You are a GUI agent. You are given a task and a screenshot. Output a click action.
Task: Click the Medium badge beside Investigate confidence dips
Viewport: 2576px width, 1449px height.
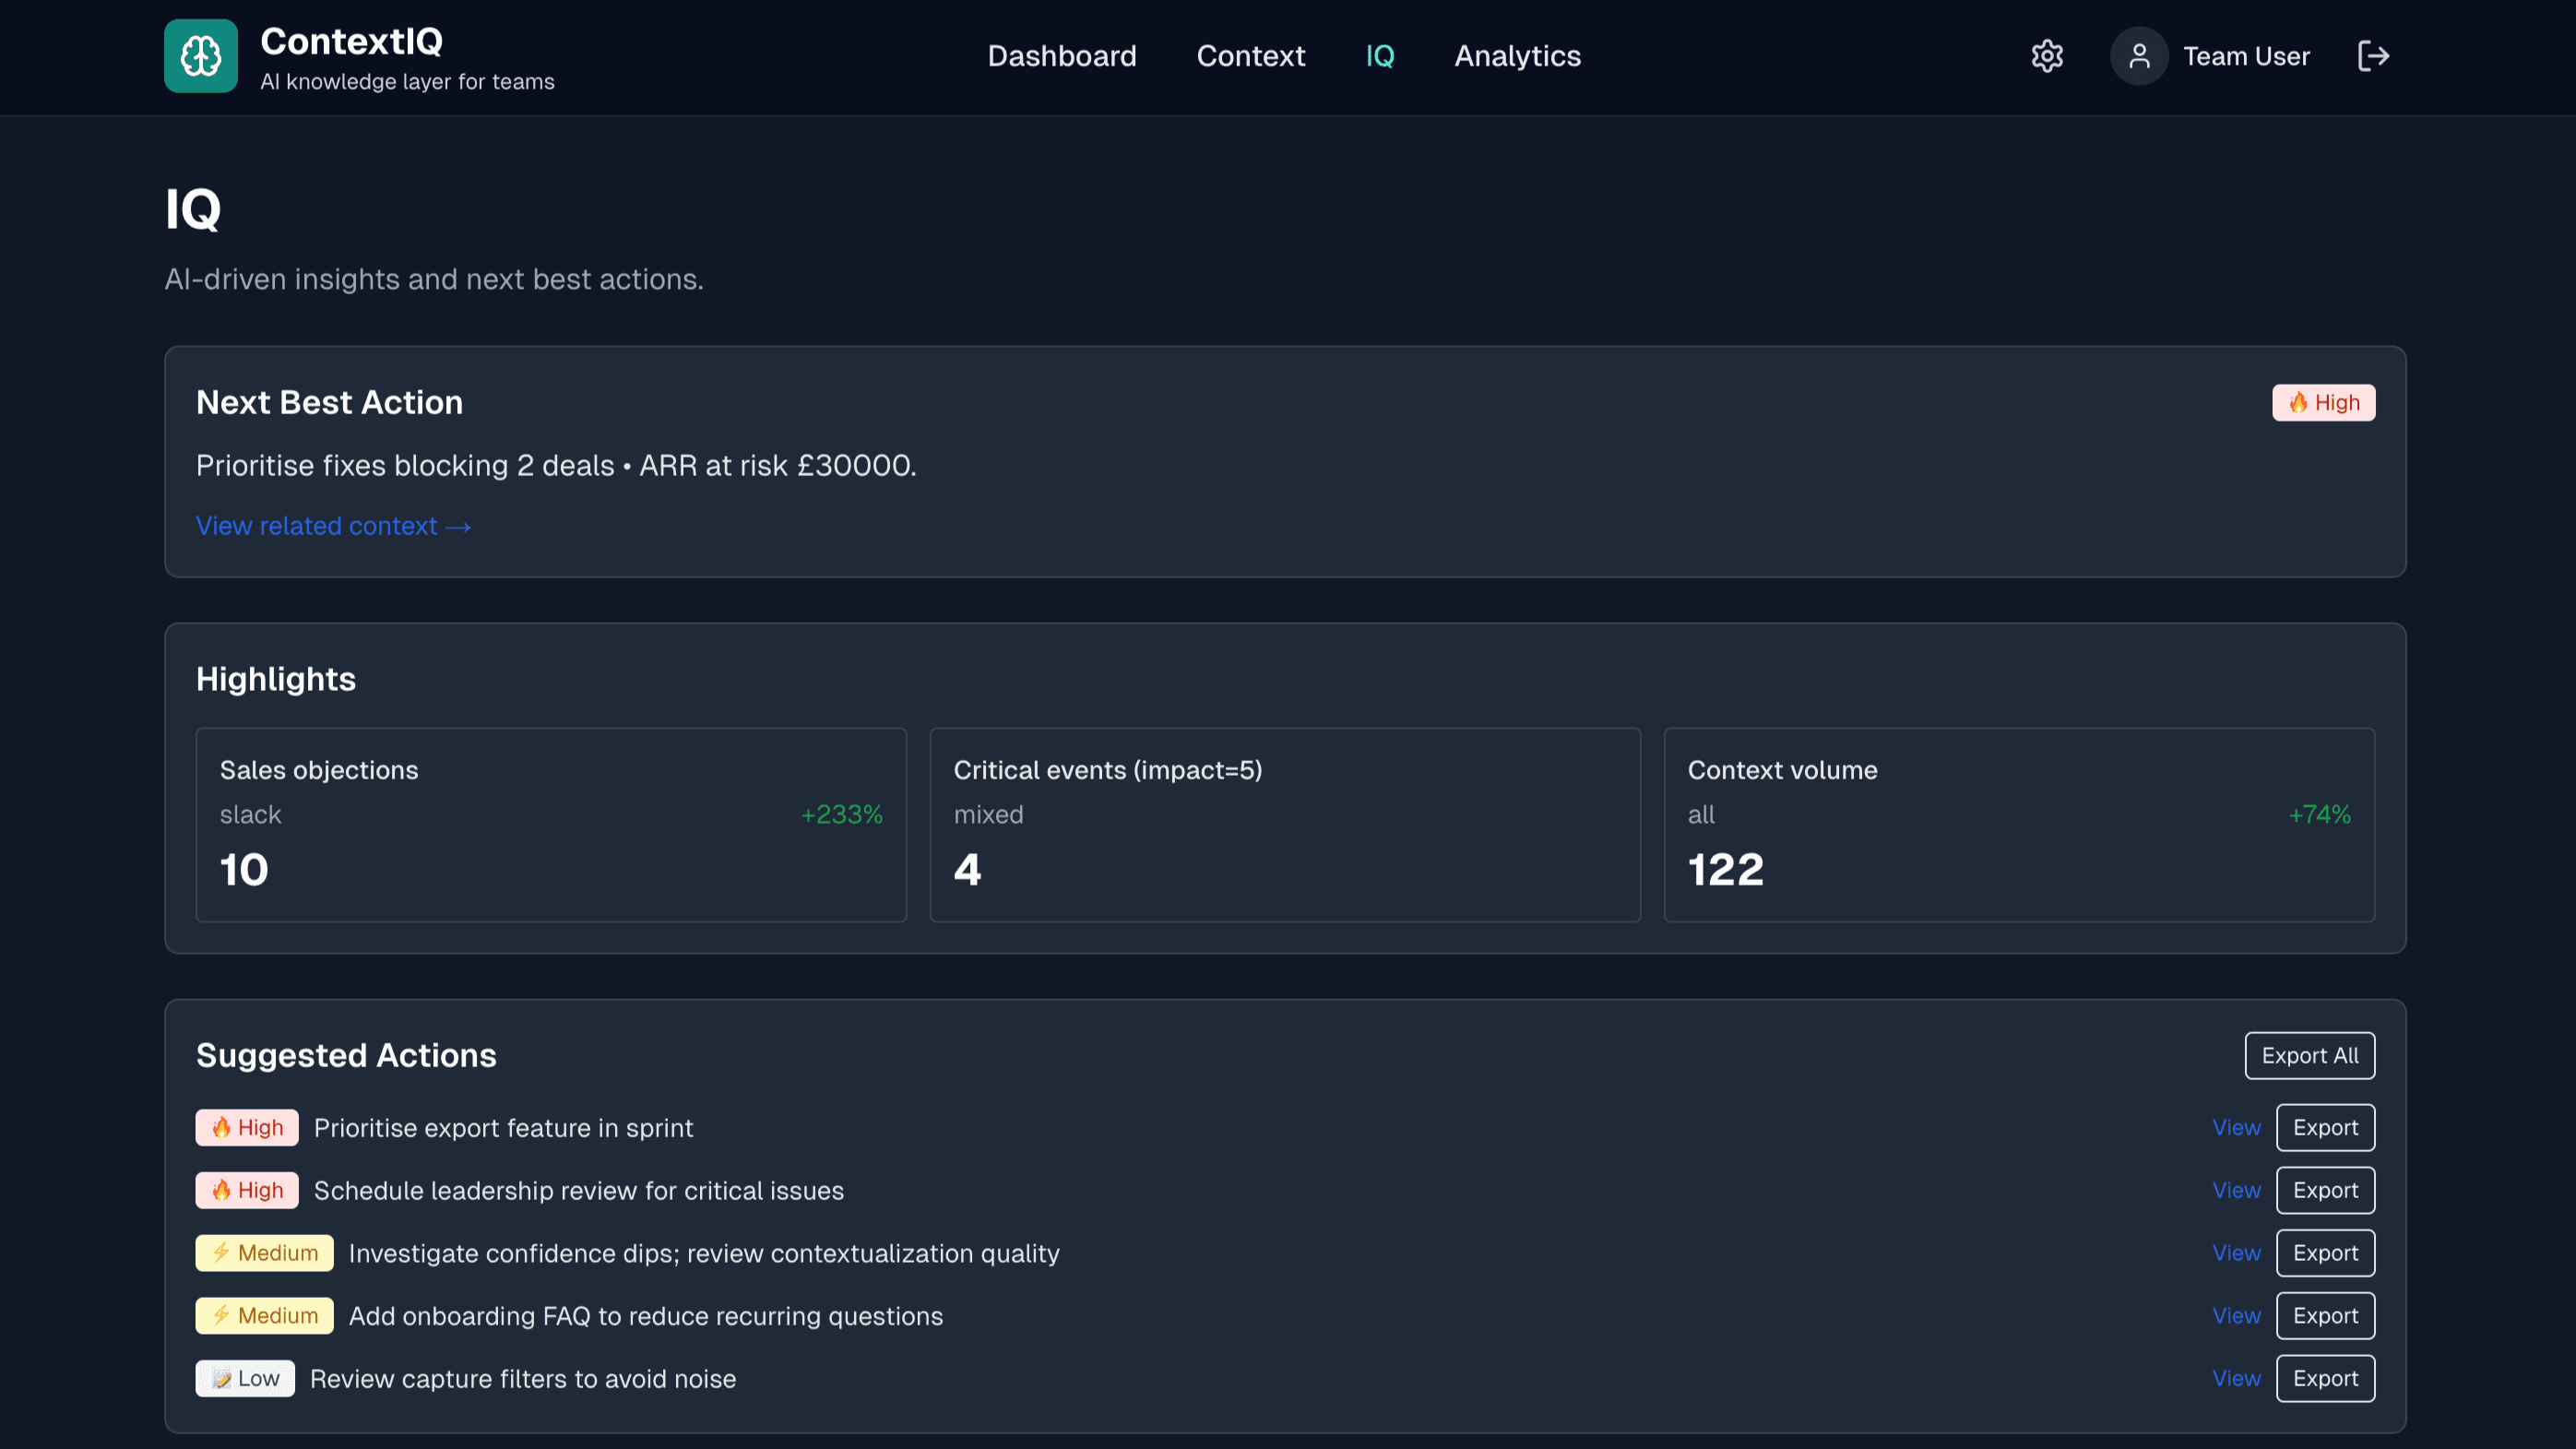[264, 1253]
